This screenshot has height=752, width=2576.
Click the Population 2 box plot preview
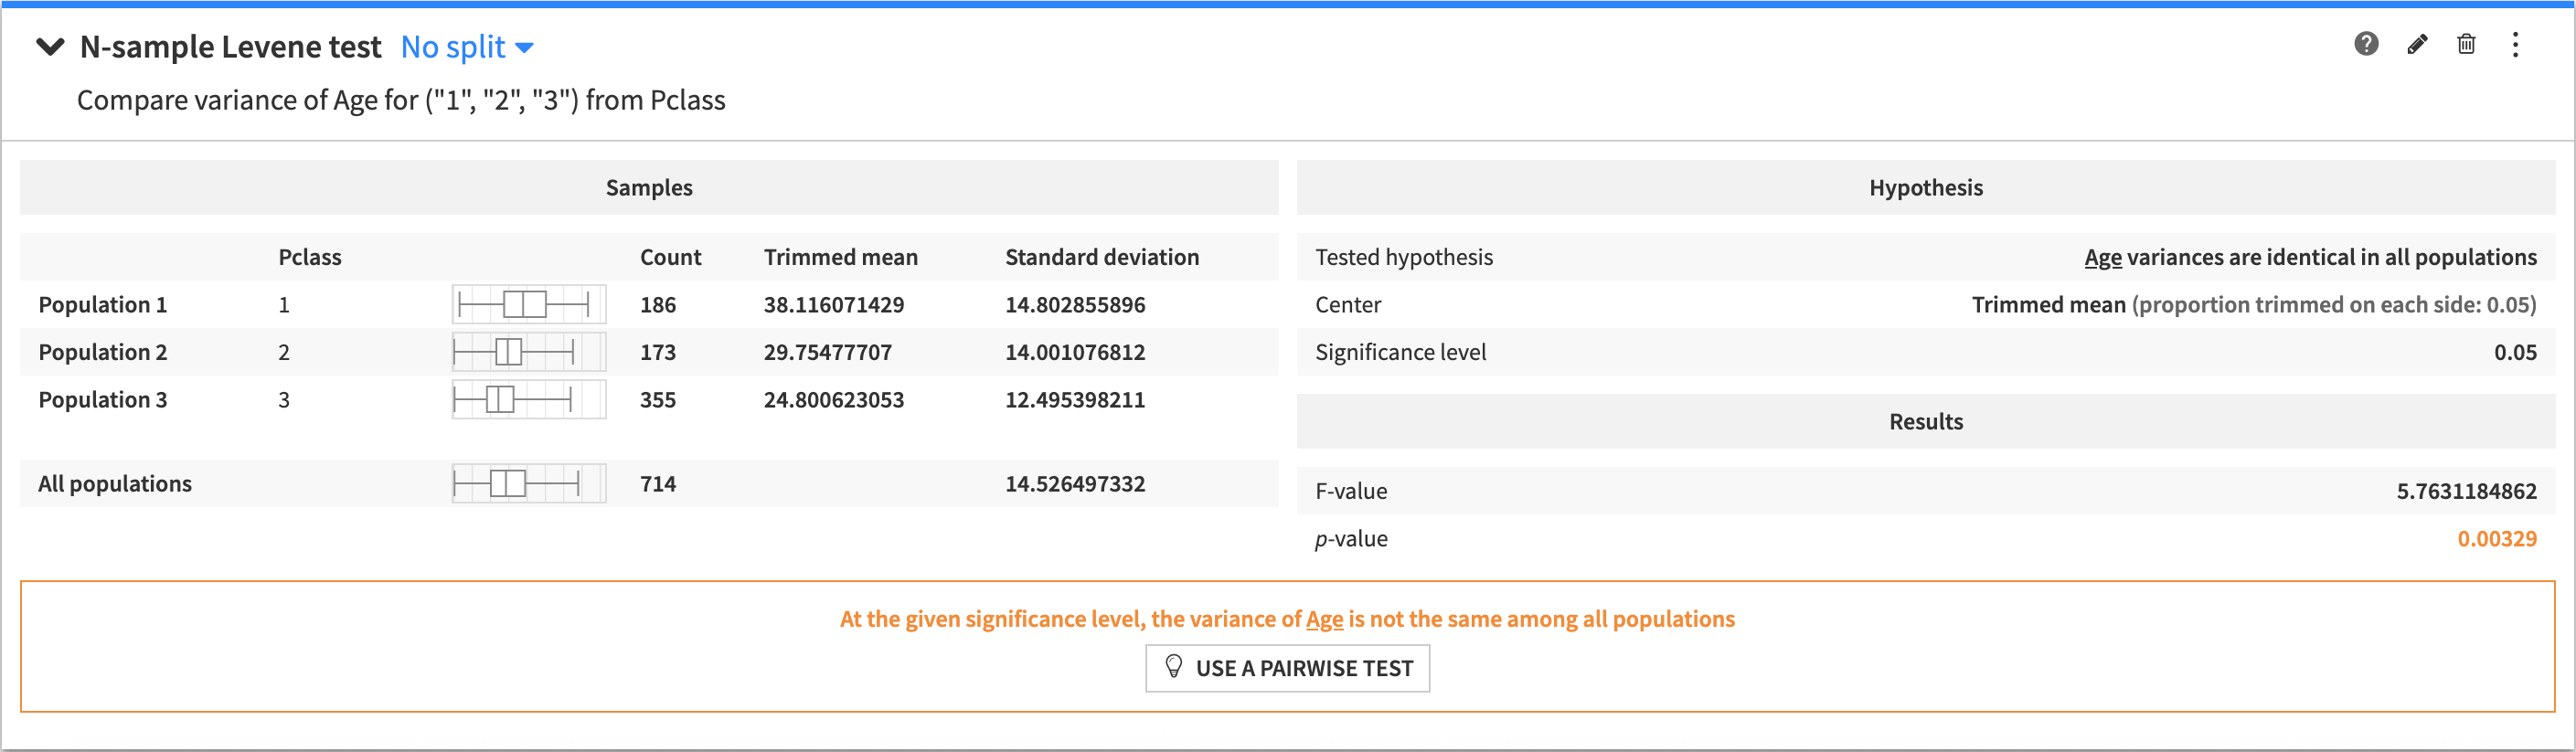(528, 351)
